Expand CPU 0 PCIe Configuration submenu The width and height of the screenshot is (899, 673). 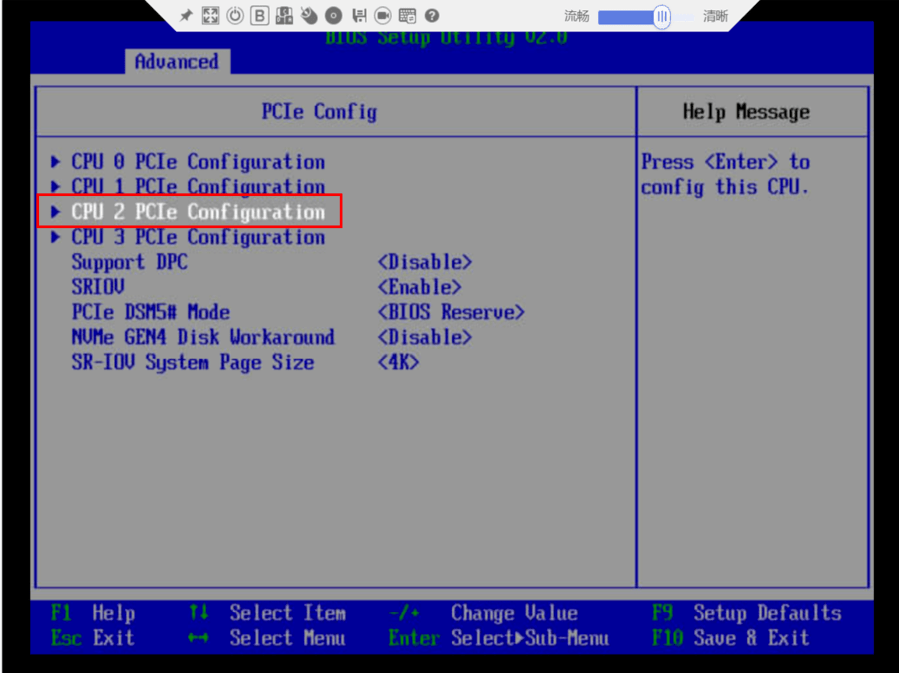coord(188,162)
